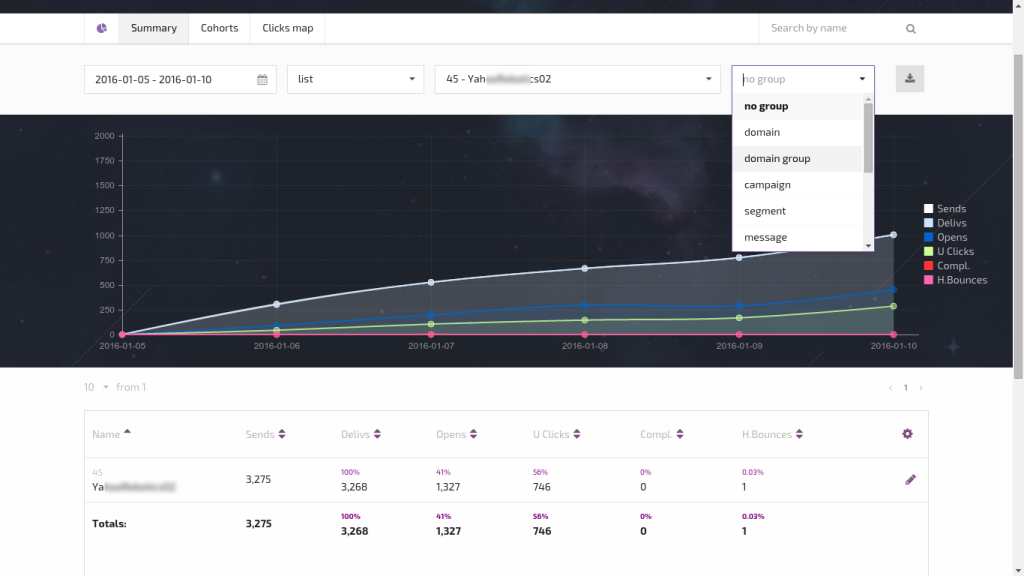
Task: Click the 1,327 Opens value in list row
Action: tap(448, 487)
